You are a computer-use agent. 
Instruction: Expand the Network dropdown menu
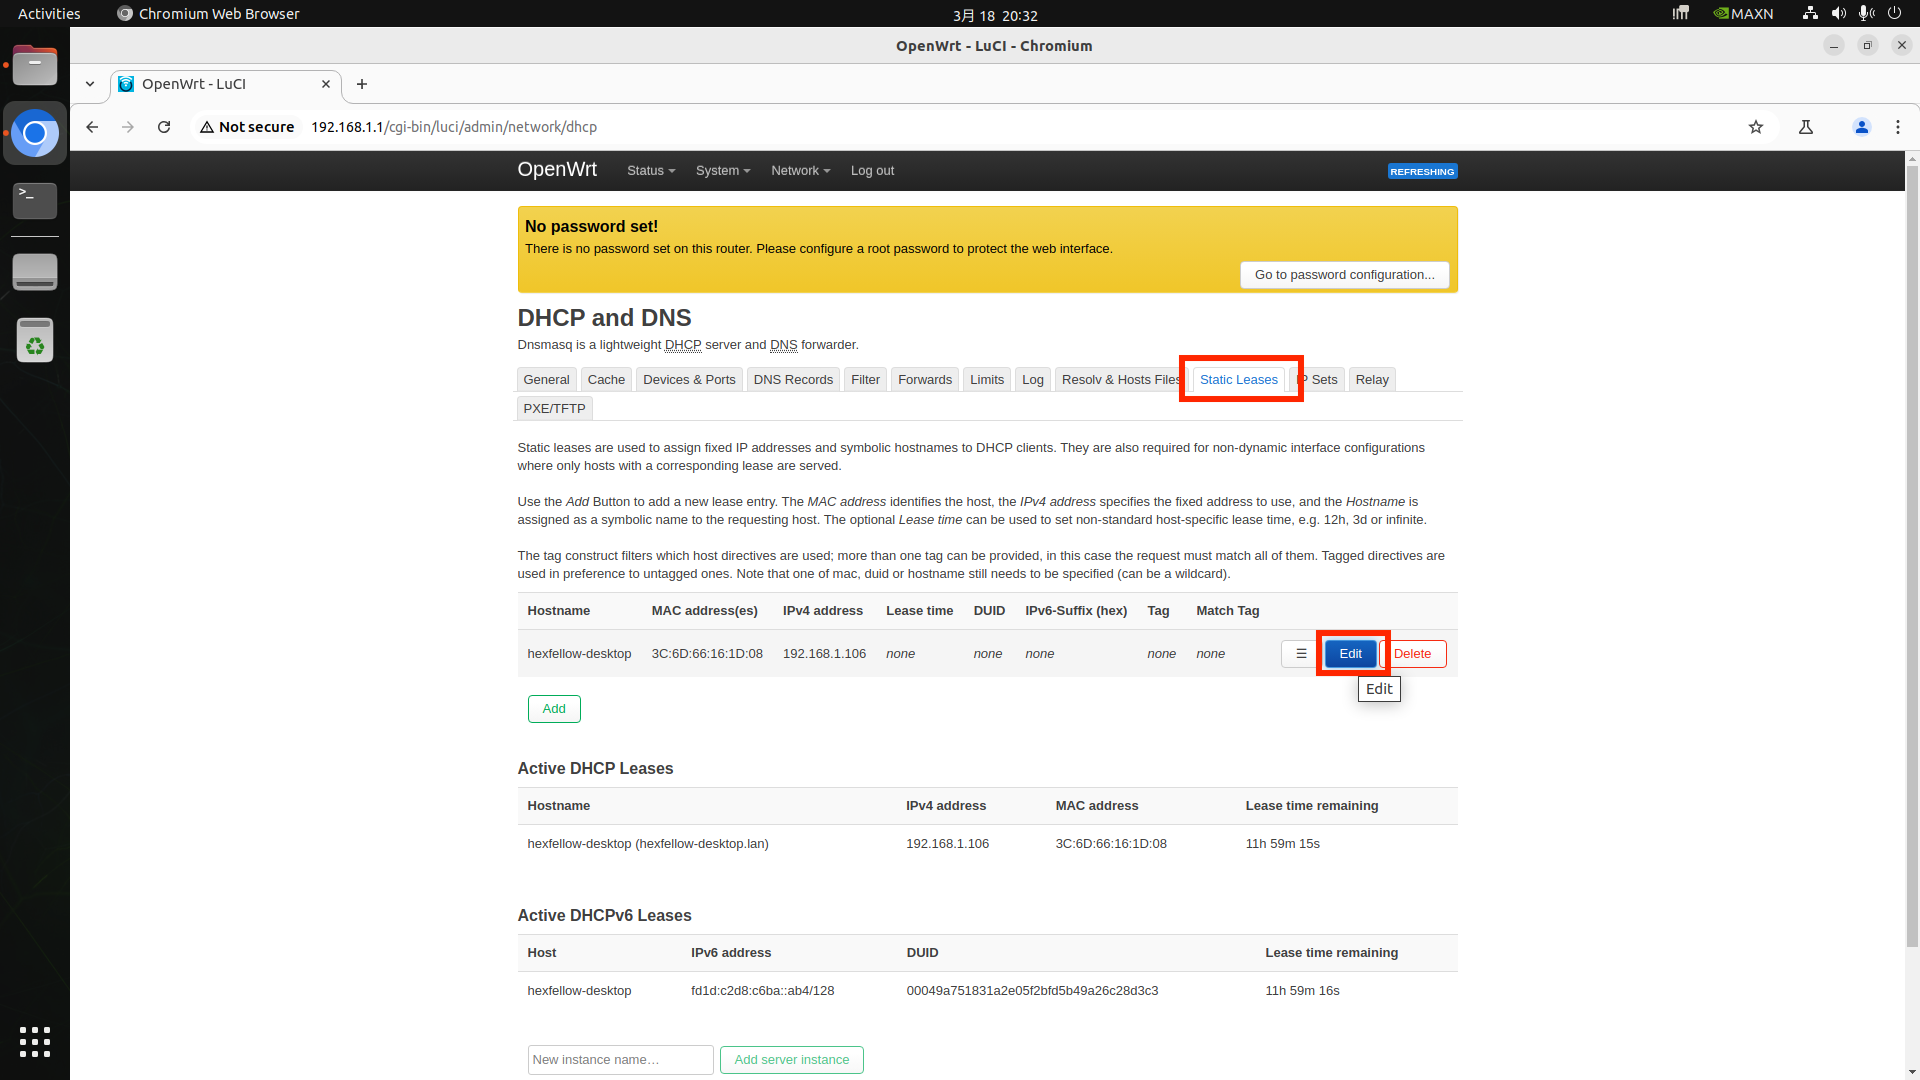[x=800, y=171]
